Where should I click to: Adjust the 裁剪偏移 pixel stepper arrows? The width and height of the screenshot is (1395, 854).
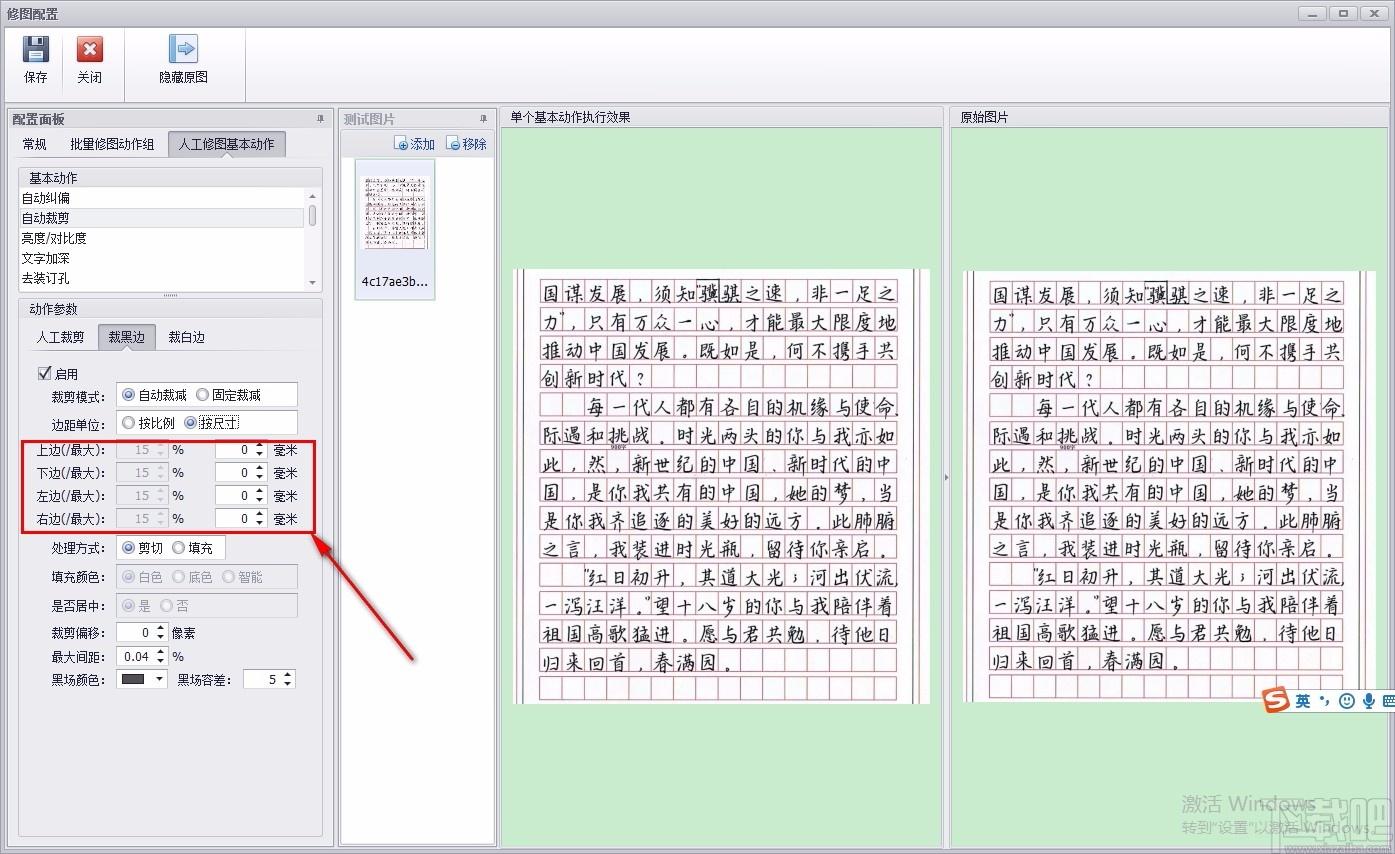tap(160, 633)
